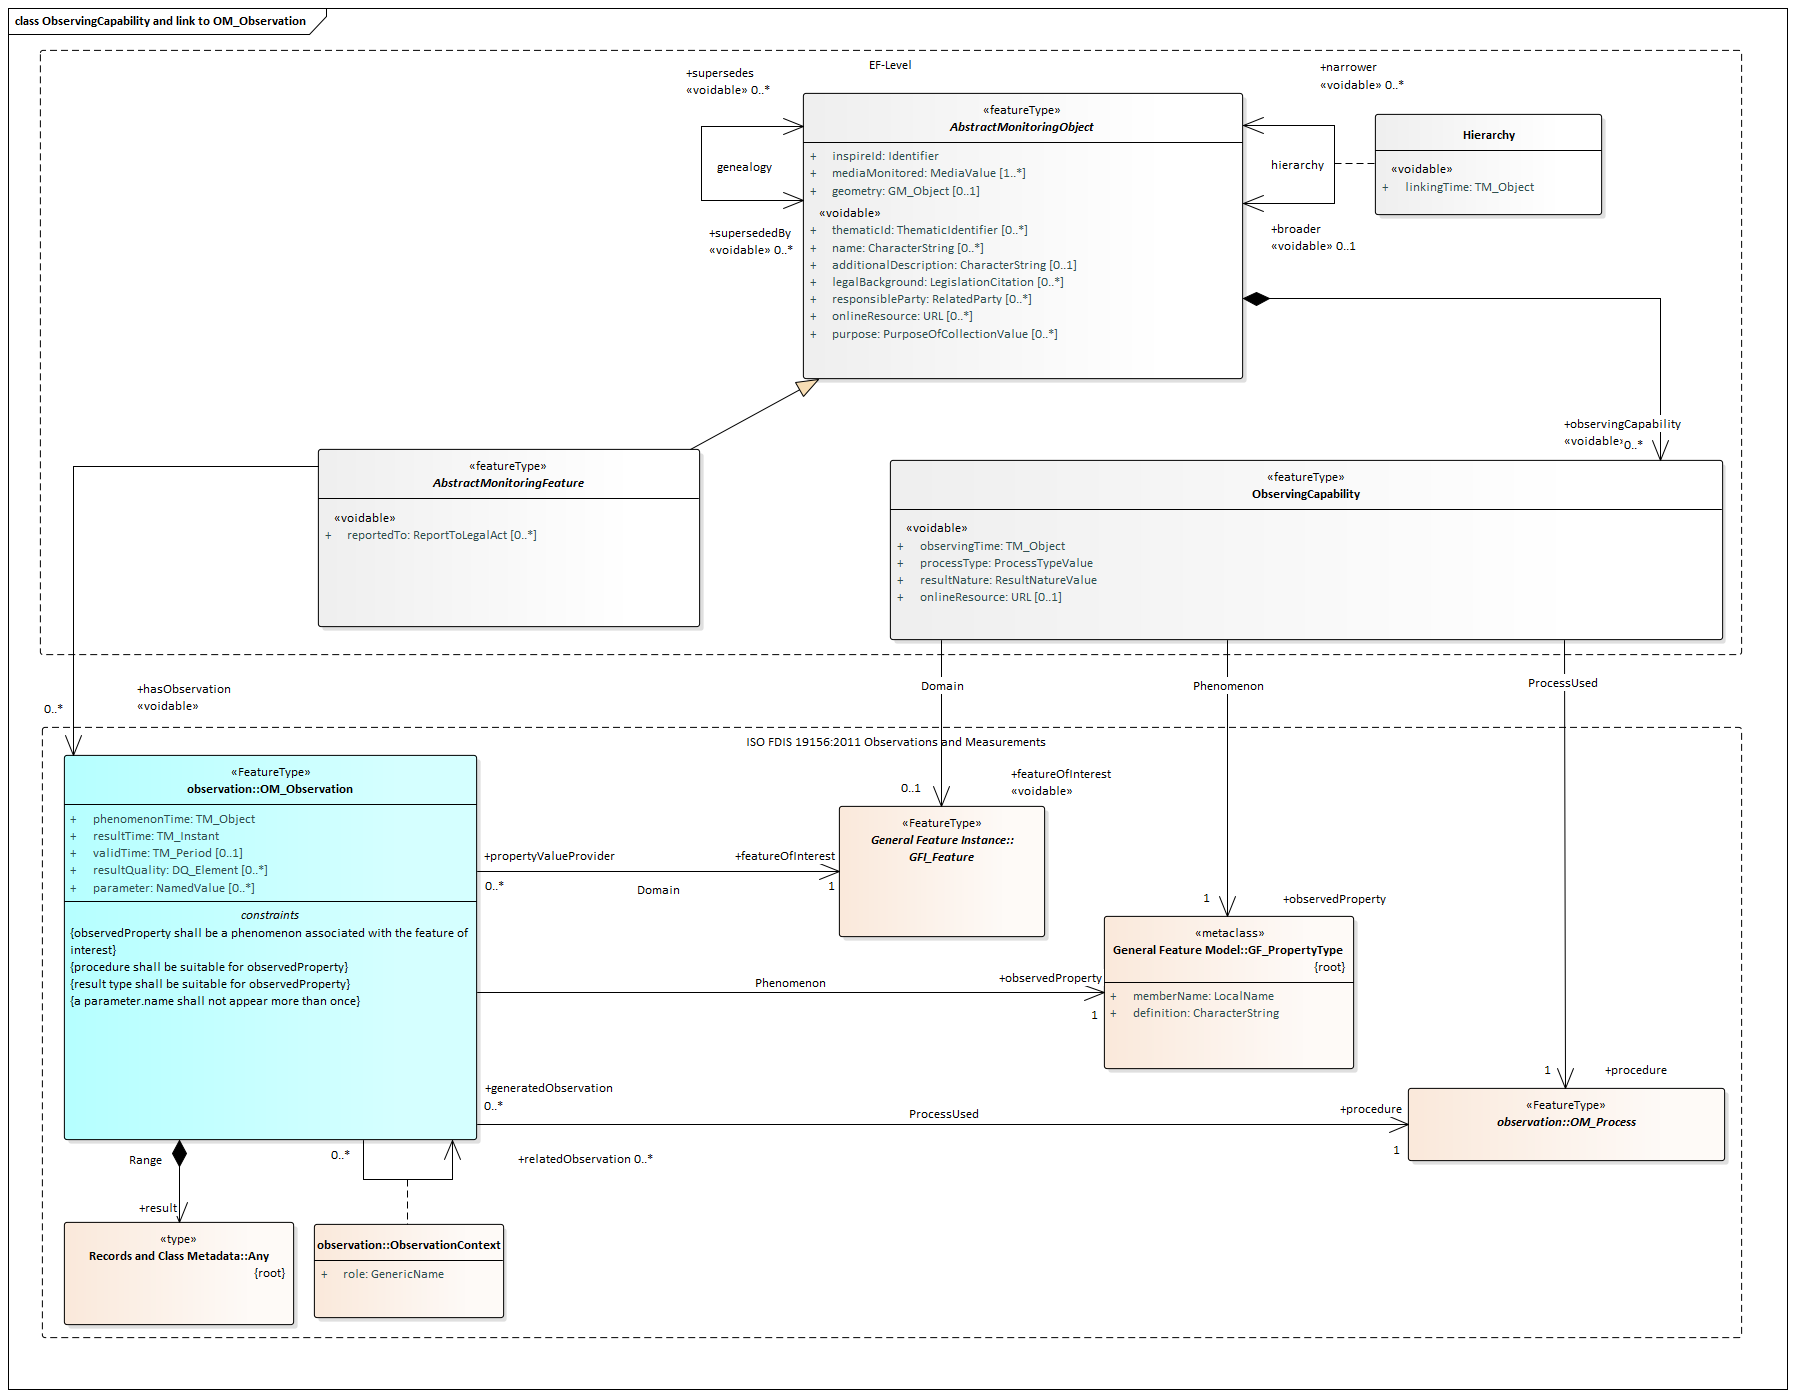Screen dimensions: 1795x1397
Task: Select onlineResource: URL [0..1] attribute
Action: 990,597
